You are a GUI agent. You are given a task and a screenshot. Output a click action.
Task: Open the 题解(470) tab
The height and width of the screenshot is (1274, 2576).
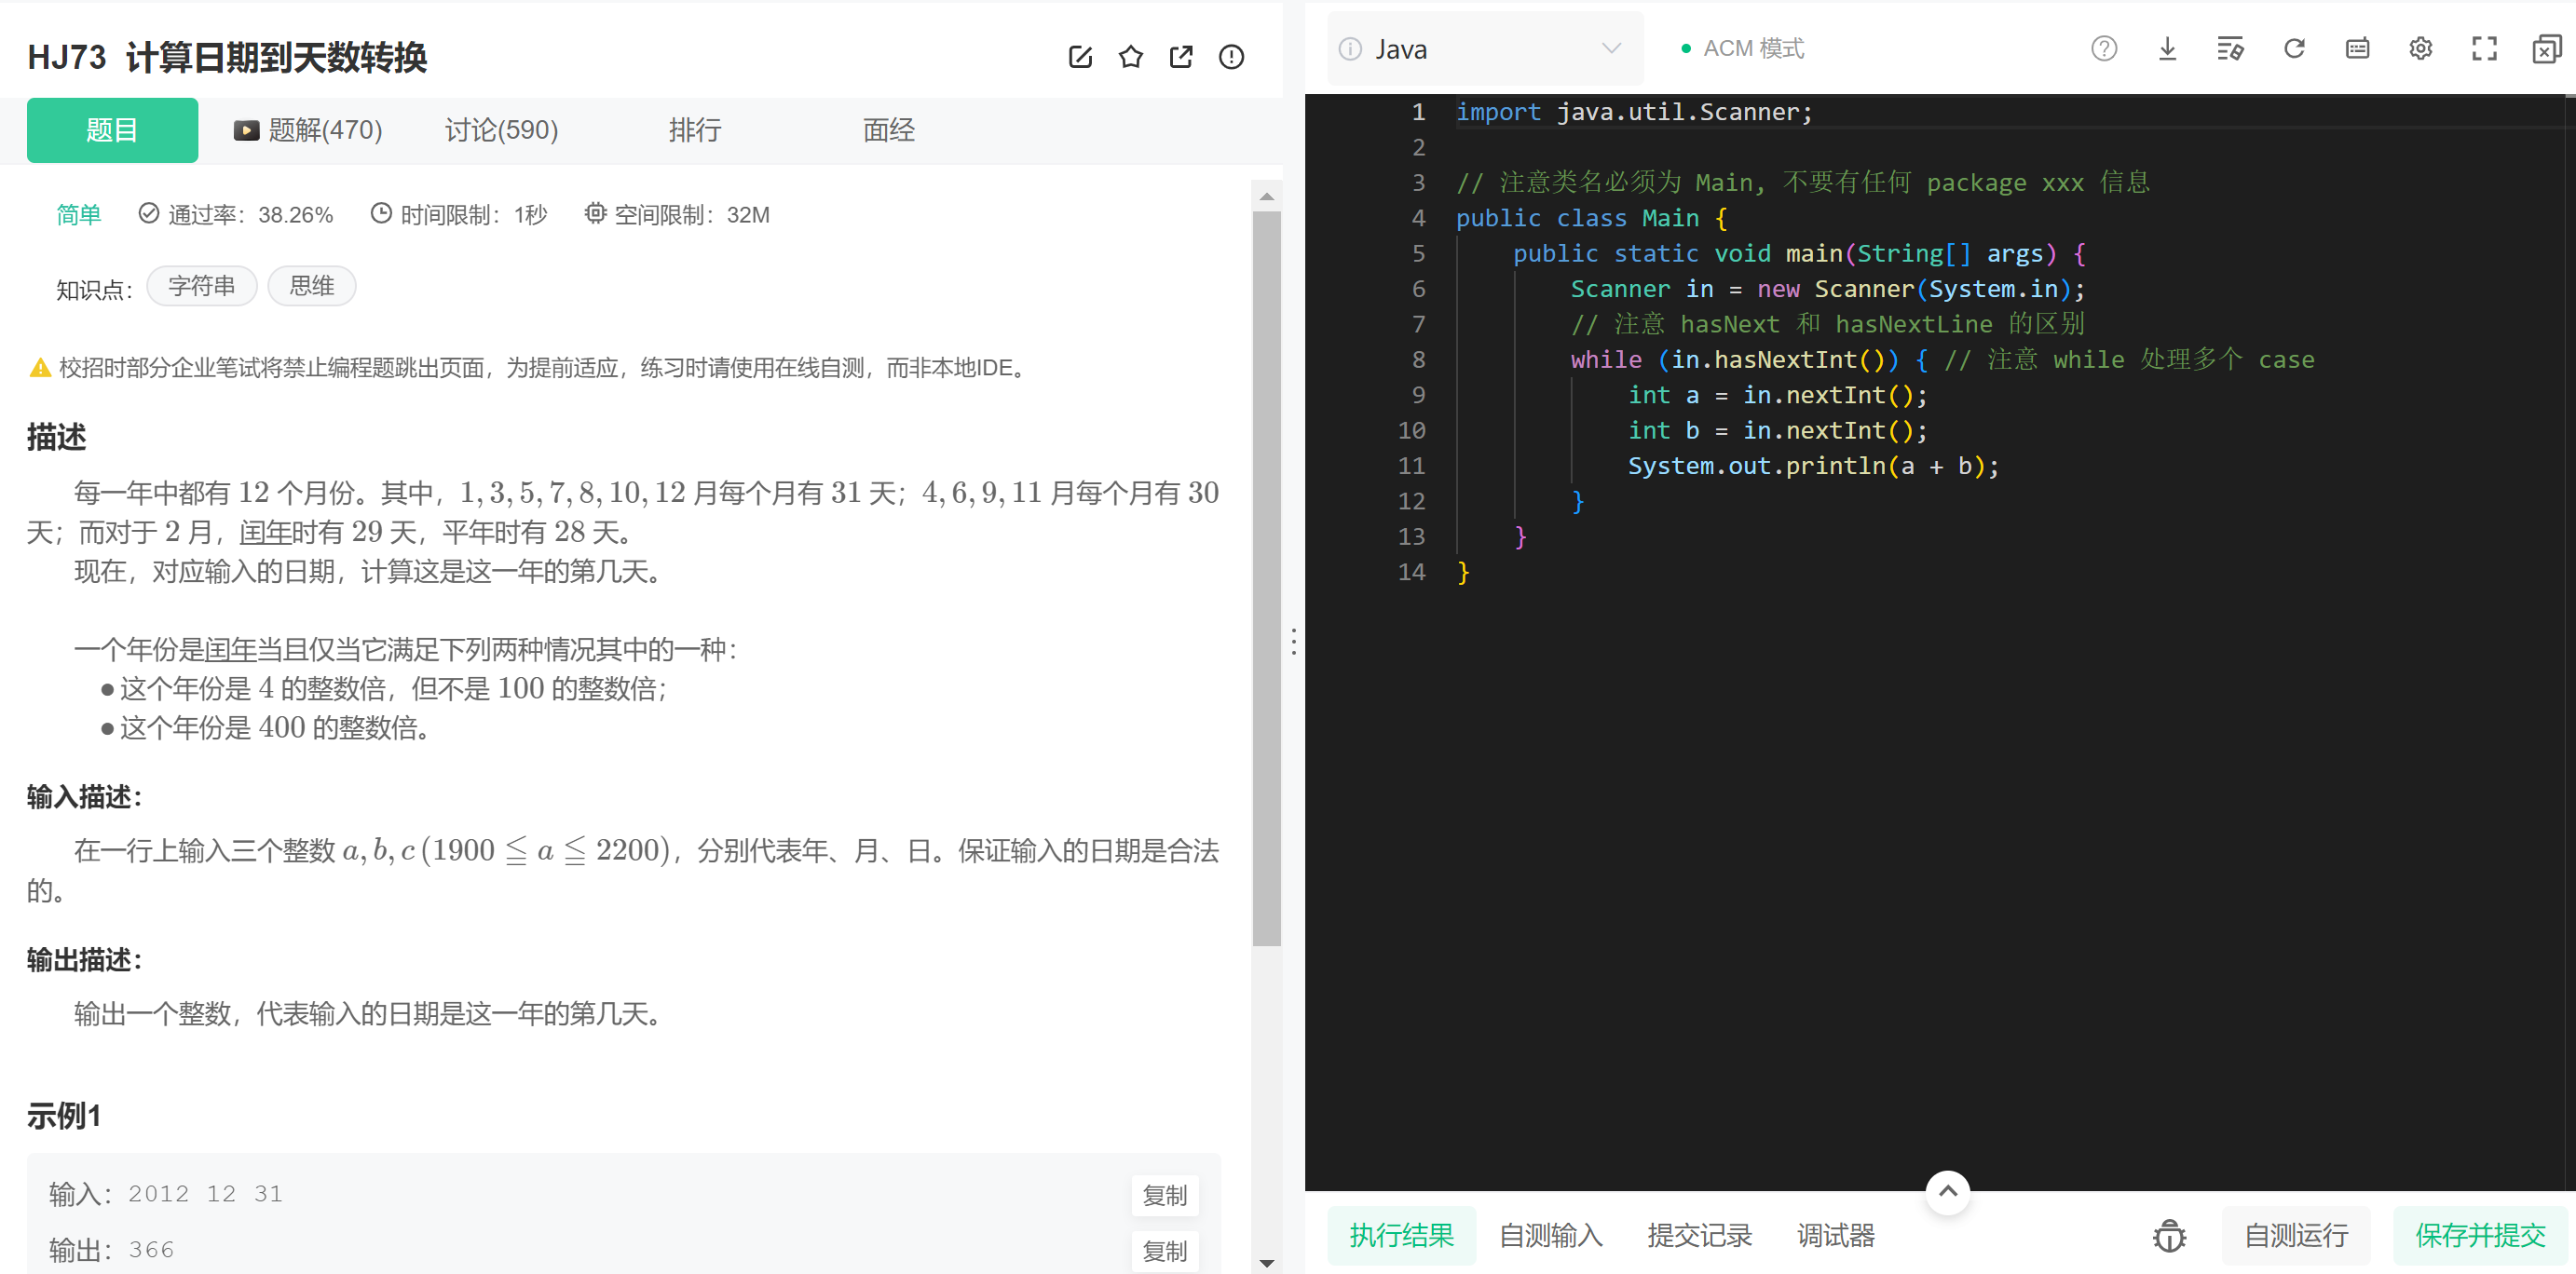pos(308,130)
